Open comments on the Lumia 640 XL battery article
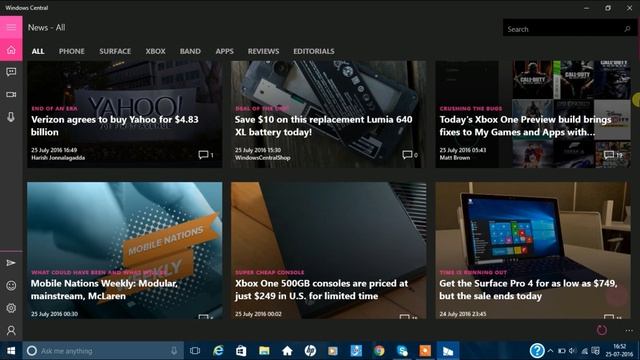 click(x=410, y=155)
